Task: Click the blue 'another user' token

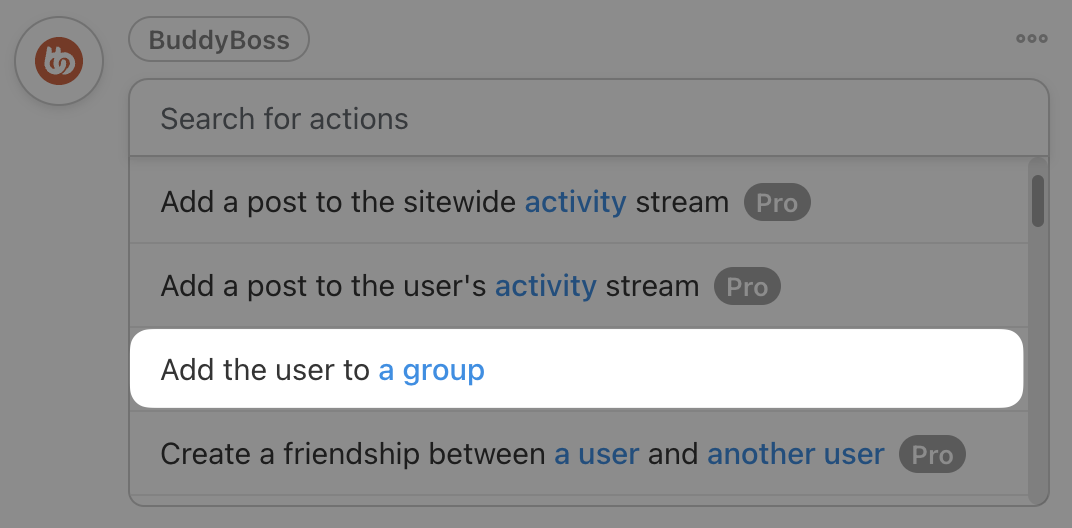Action: tap(796, 454)
